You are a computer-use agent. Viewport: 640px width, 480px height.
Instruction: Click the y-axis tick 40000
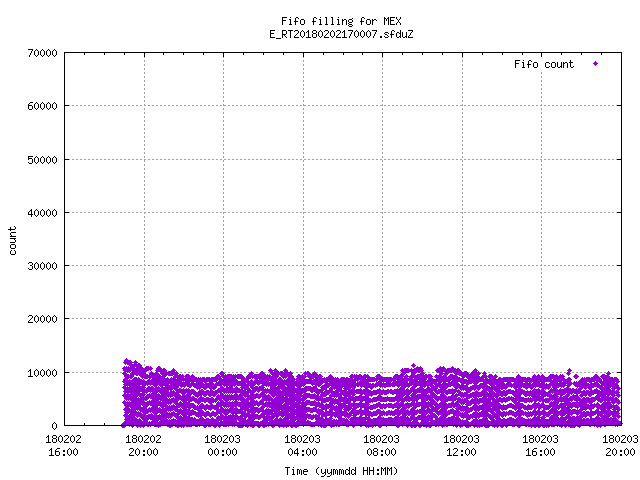click(x=42, y=213)
